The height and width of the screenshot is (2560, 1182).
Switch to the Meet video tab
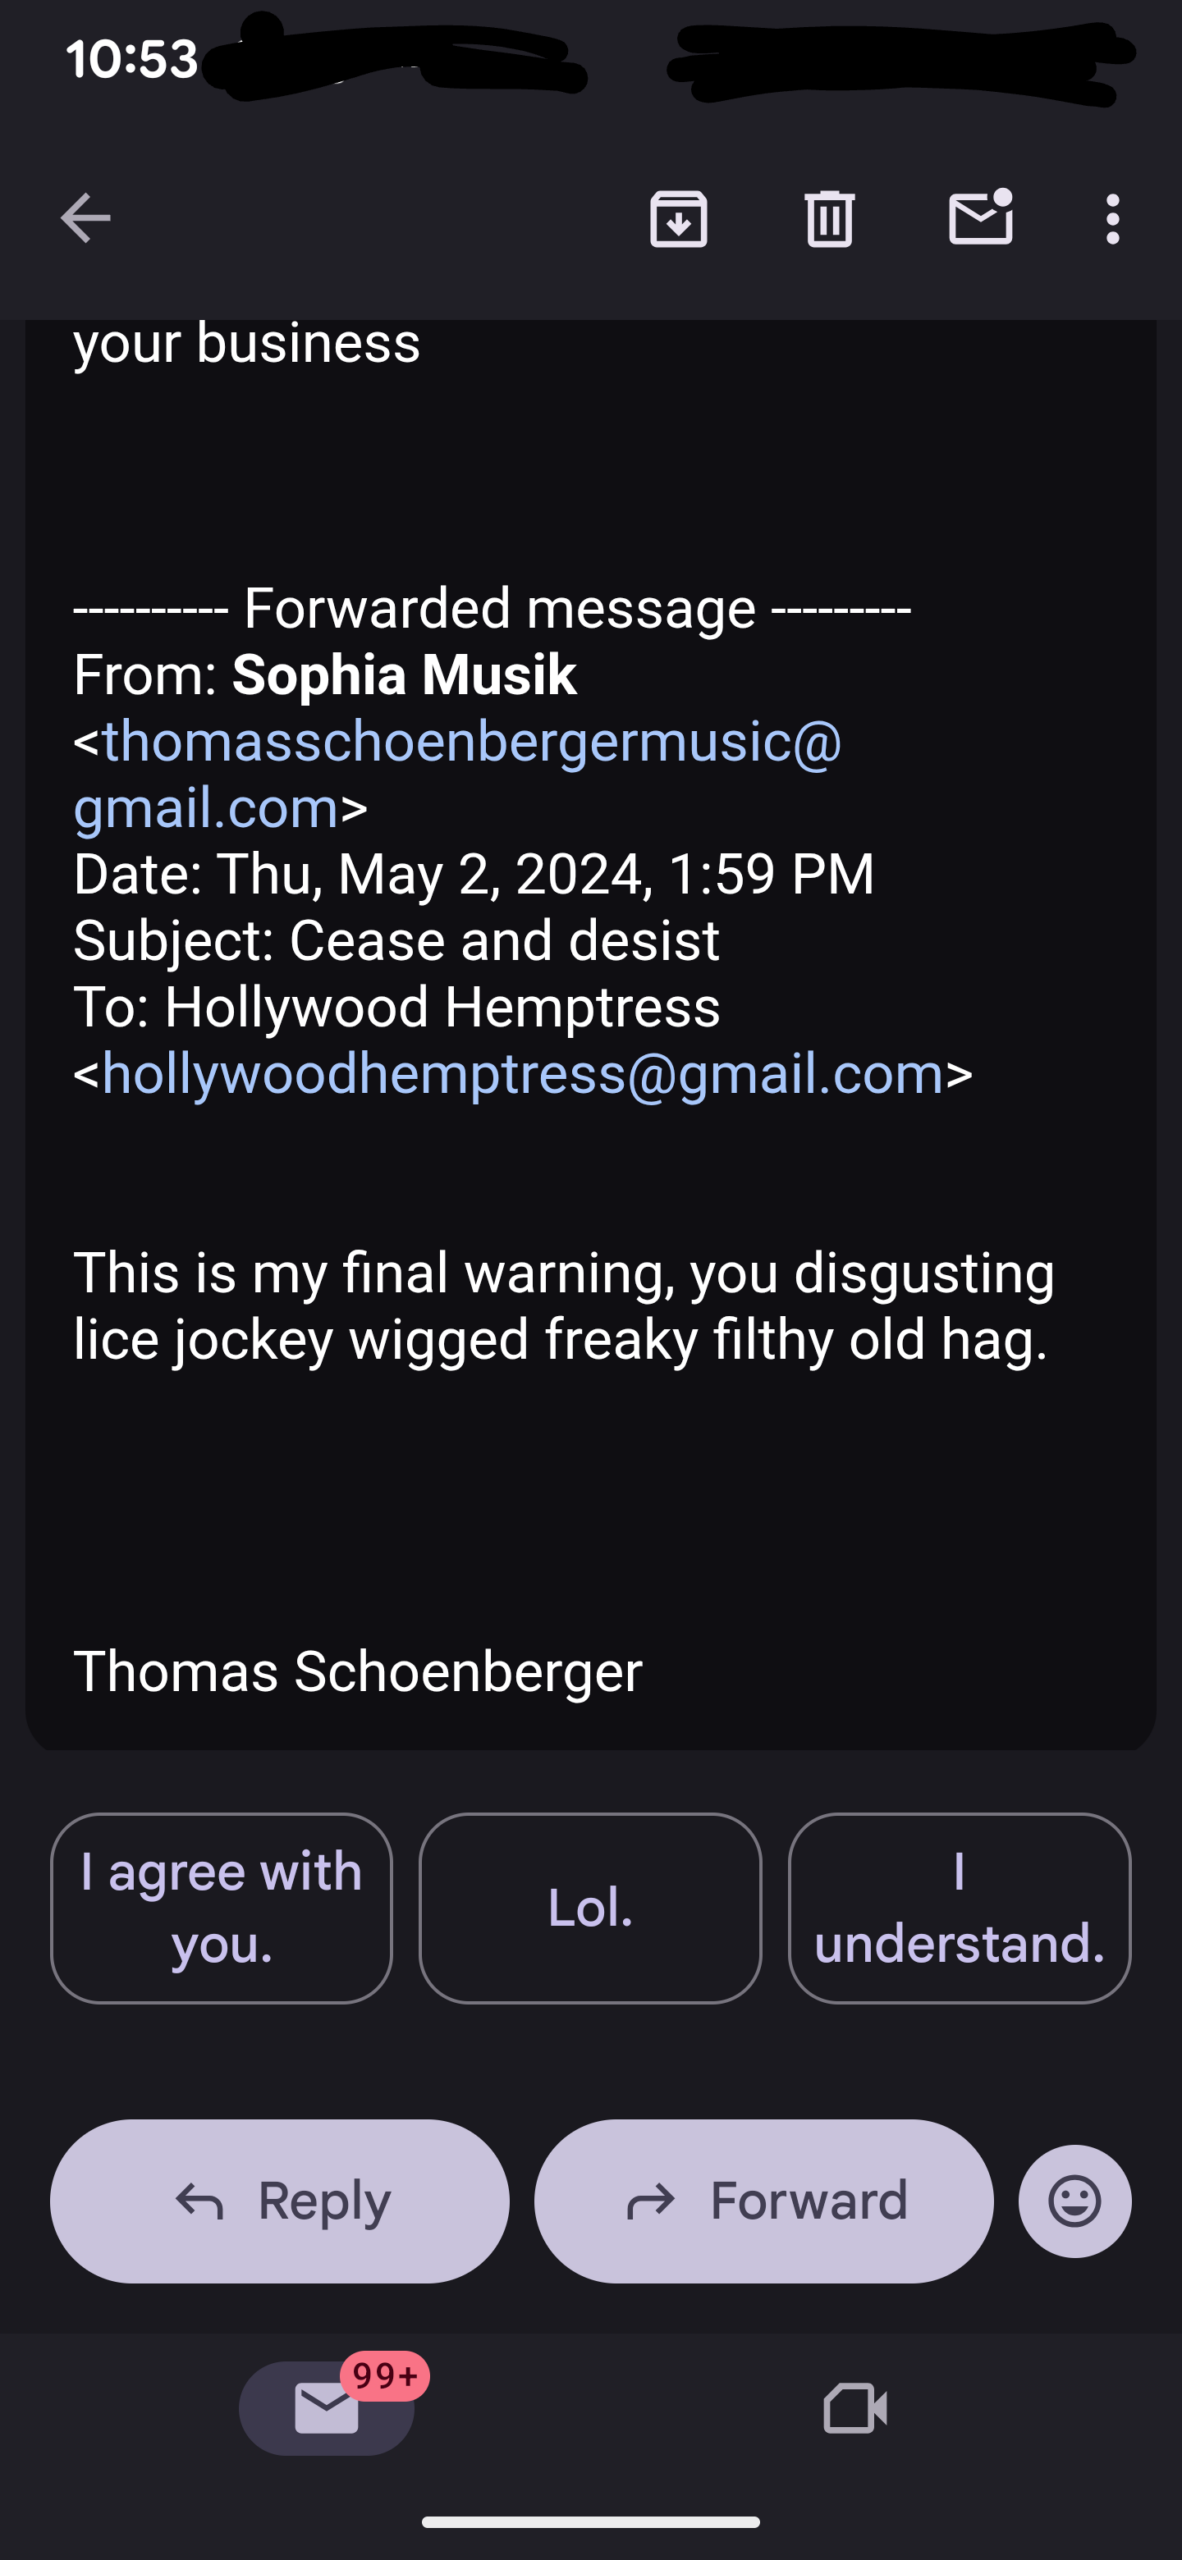point(854,2407)
